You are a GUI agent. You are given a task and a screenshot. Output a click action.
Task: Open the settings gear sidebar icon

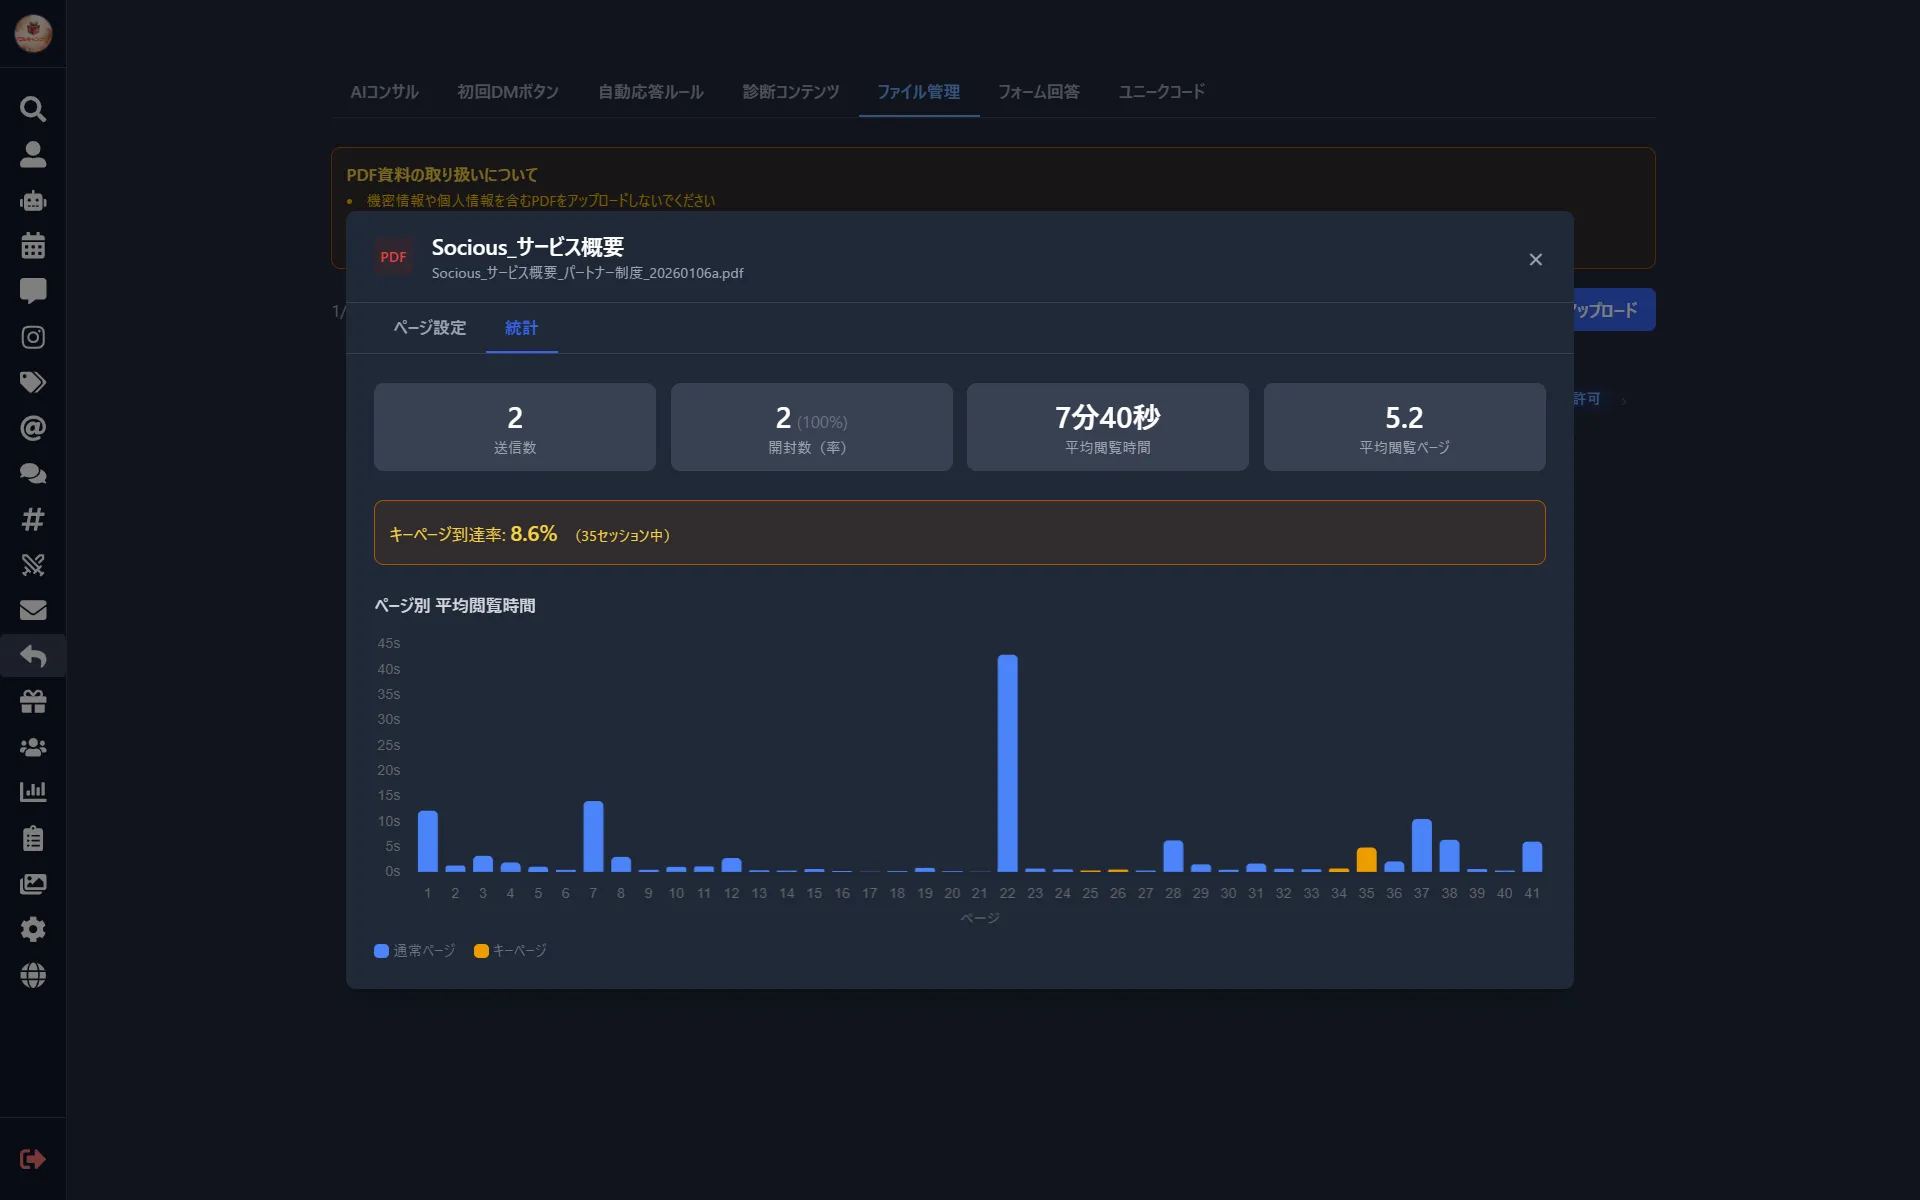[33, 929]
